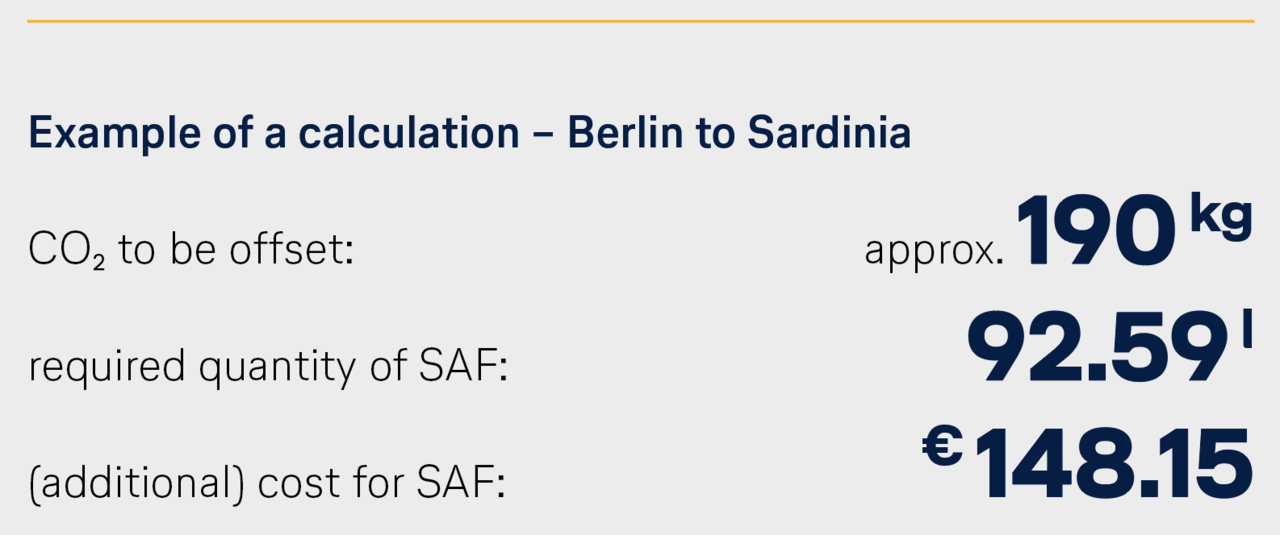This screenshot has height=535, width=1280.
Task: Click the 'required quantity of SAF:' label
Action: coord(269,367)
